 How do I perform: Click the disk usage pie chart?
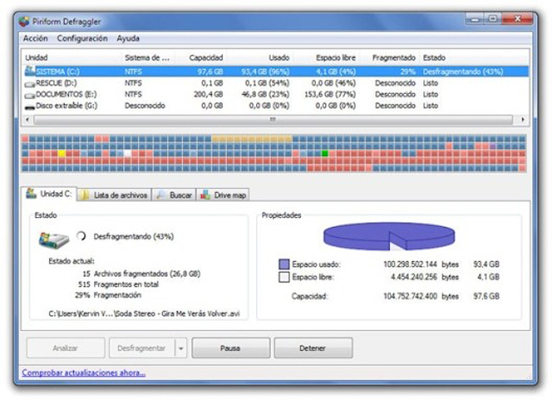[389, 236]
